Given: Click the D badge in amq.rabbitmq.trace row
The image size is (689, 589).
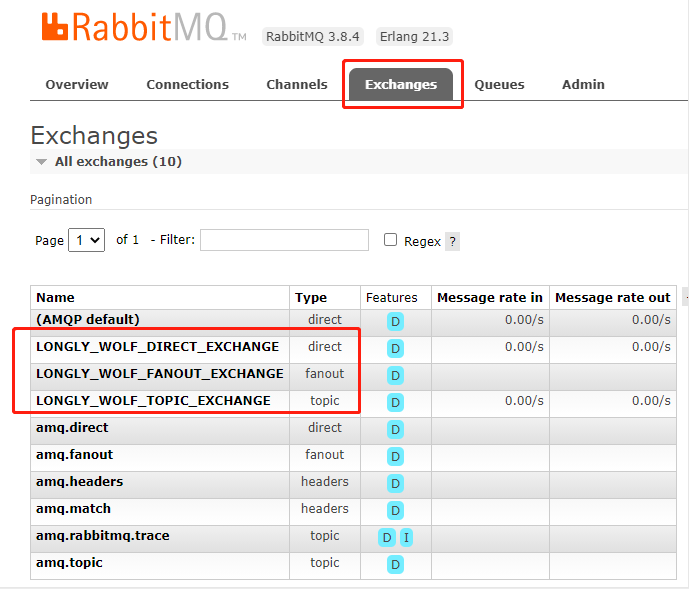Looking at the screenshot, I should 387,538.
